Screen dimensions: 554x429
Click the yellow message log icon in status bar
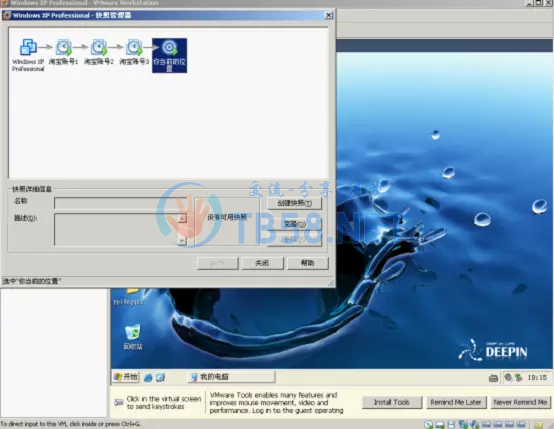[x=538, y=424]
